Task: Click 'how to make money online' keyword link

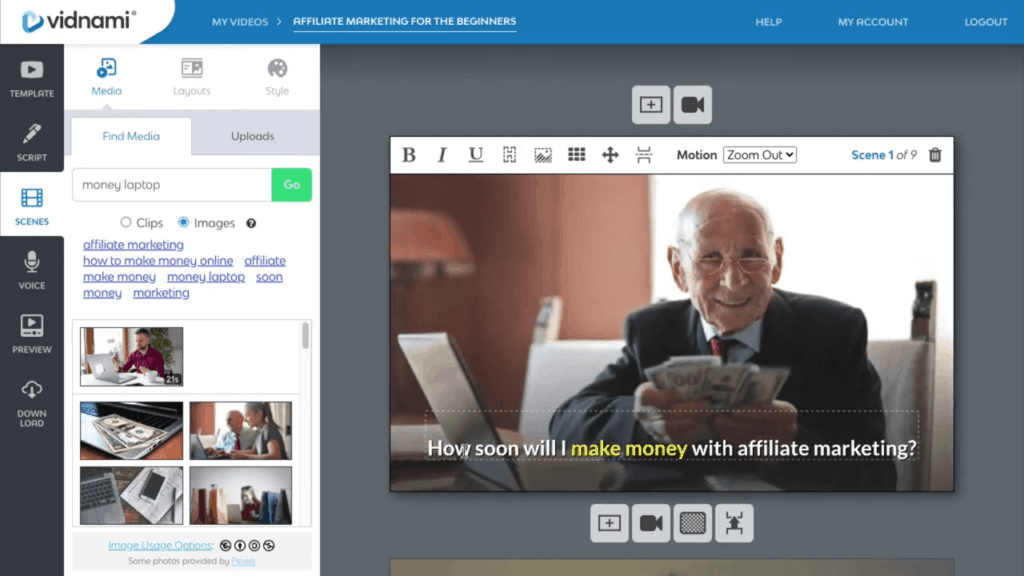Action: click(x=158, y=261)
